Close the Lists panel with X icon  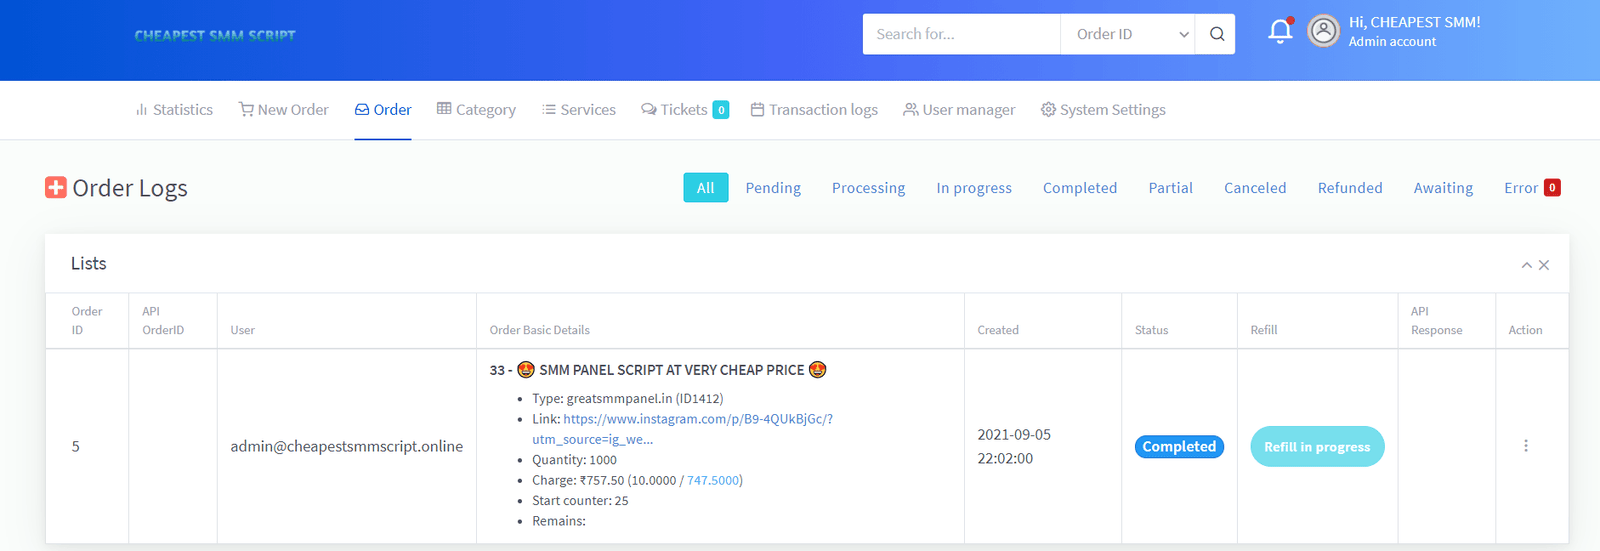(x=1544, y=265)
